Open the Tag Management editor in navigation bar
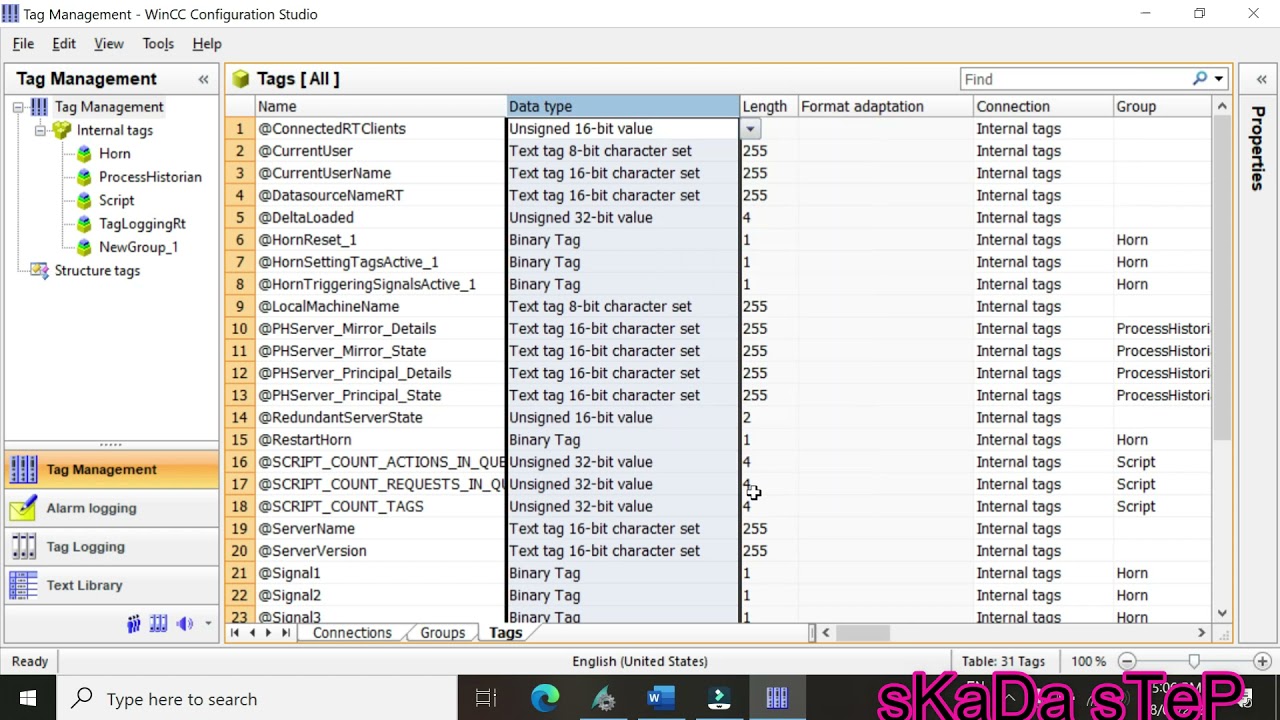The image size is (1280, 720). click(x=111, y=469)
